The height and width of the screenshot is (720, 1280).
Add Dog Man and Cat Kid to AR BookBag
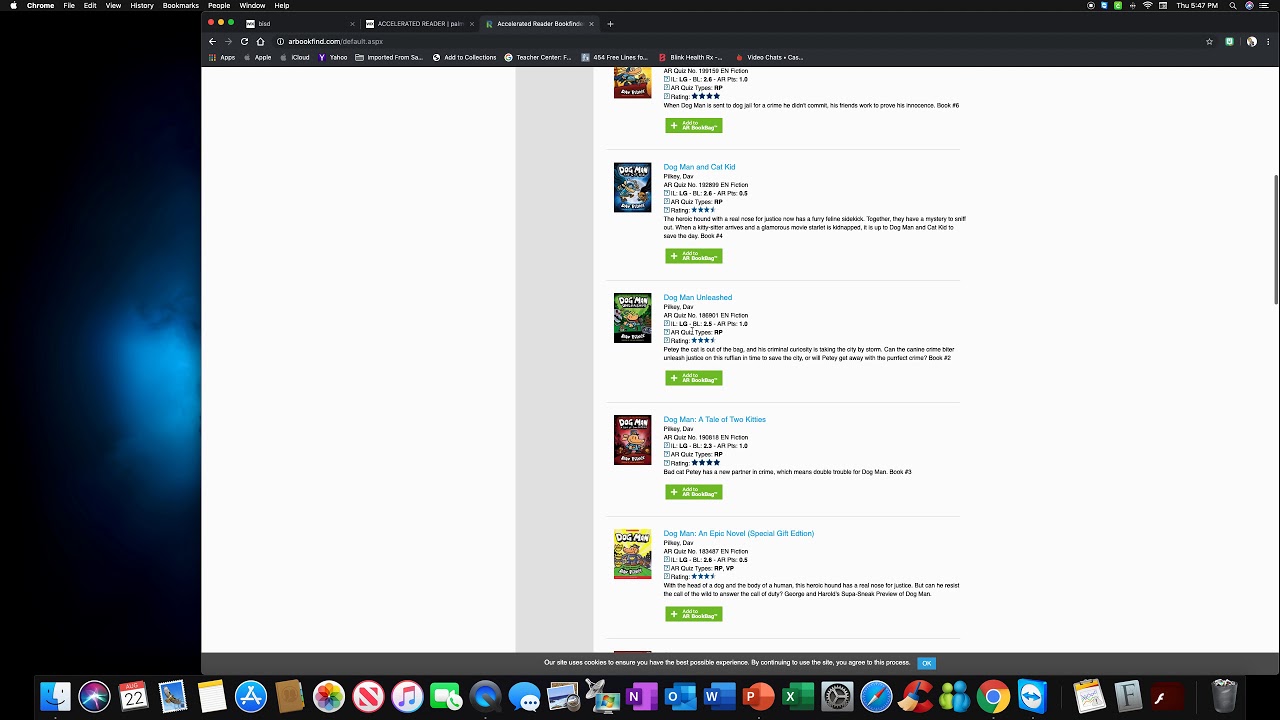693,256
